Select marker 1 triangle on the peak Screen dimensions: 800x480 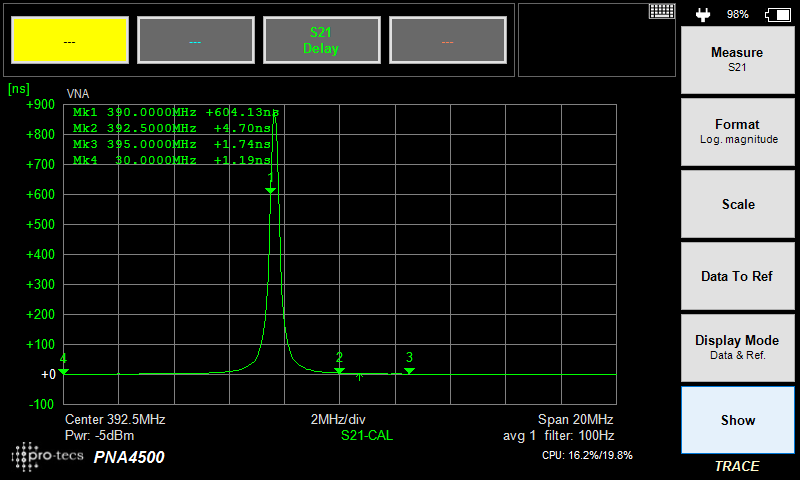click(x=270, y=189)
